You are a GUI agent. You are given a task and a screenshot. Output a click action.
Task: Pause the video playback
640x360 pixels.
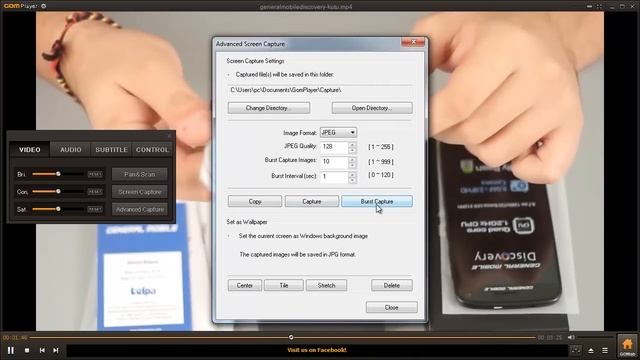coord(11,350)
